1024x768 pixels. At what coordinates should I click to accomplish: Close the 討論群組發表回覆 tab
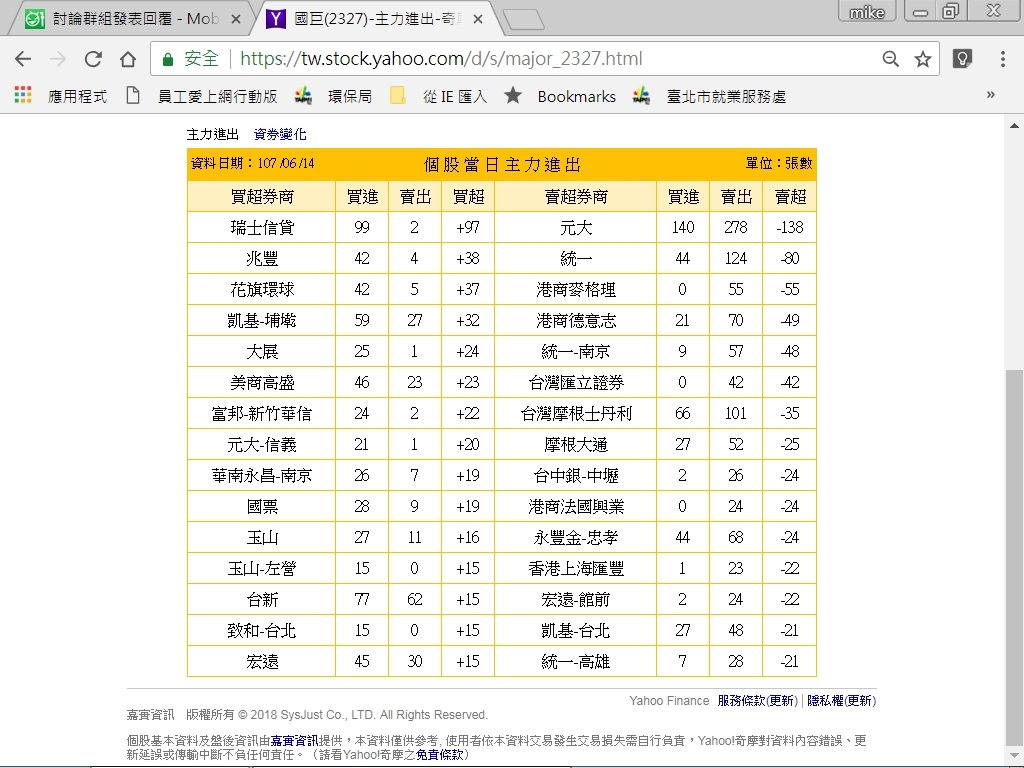coord(236,20)
